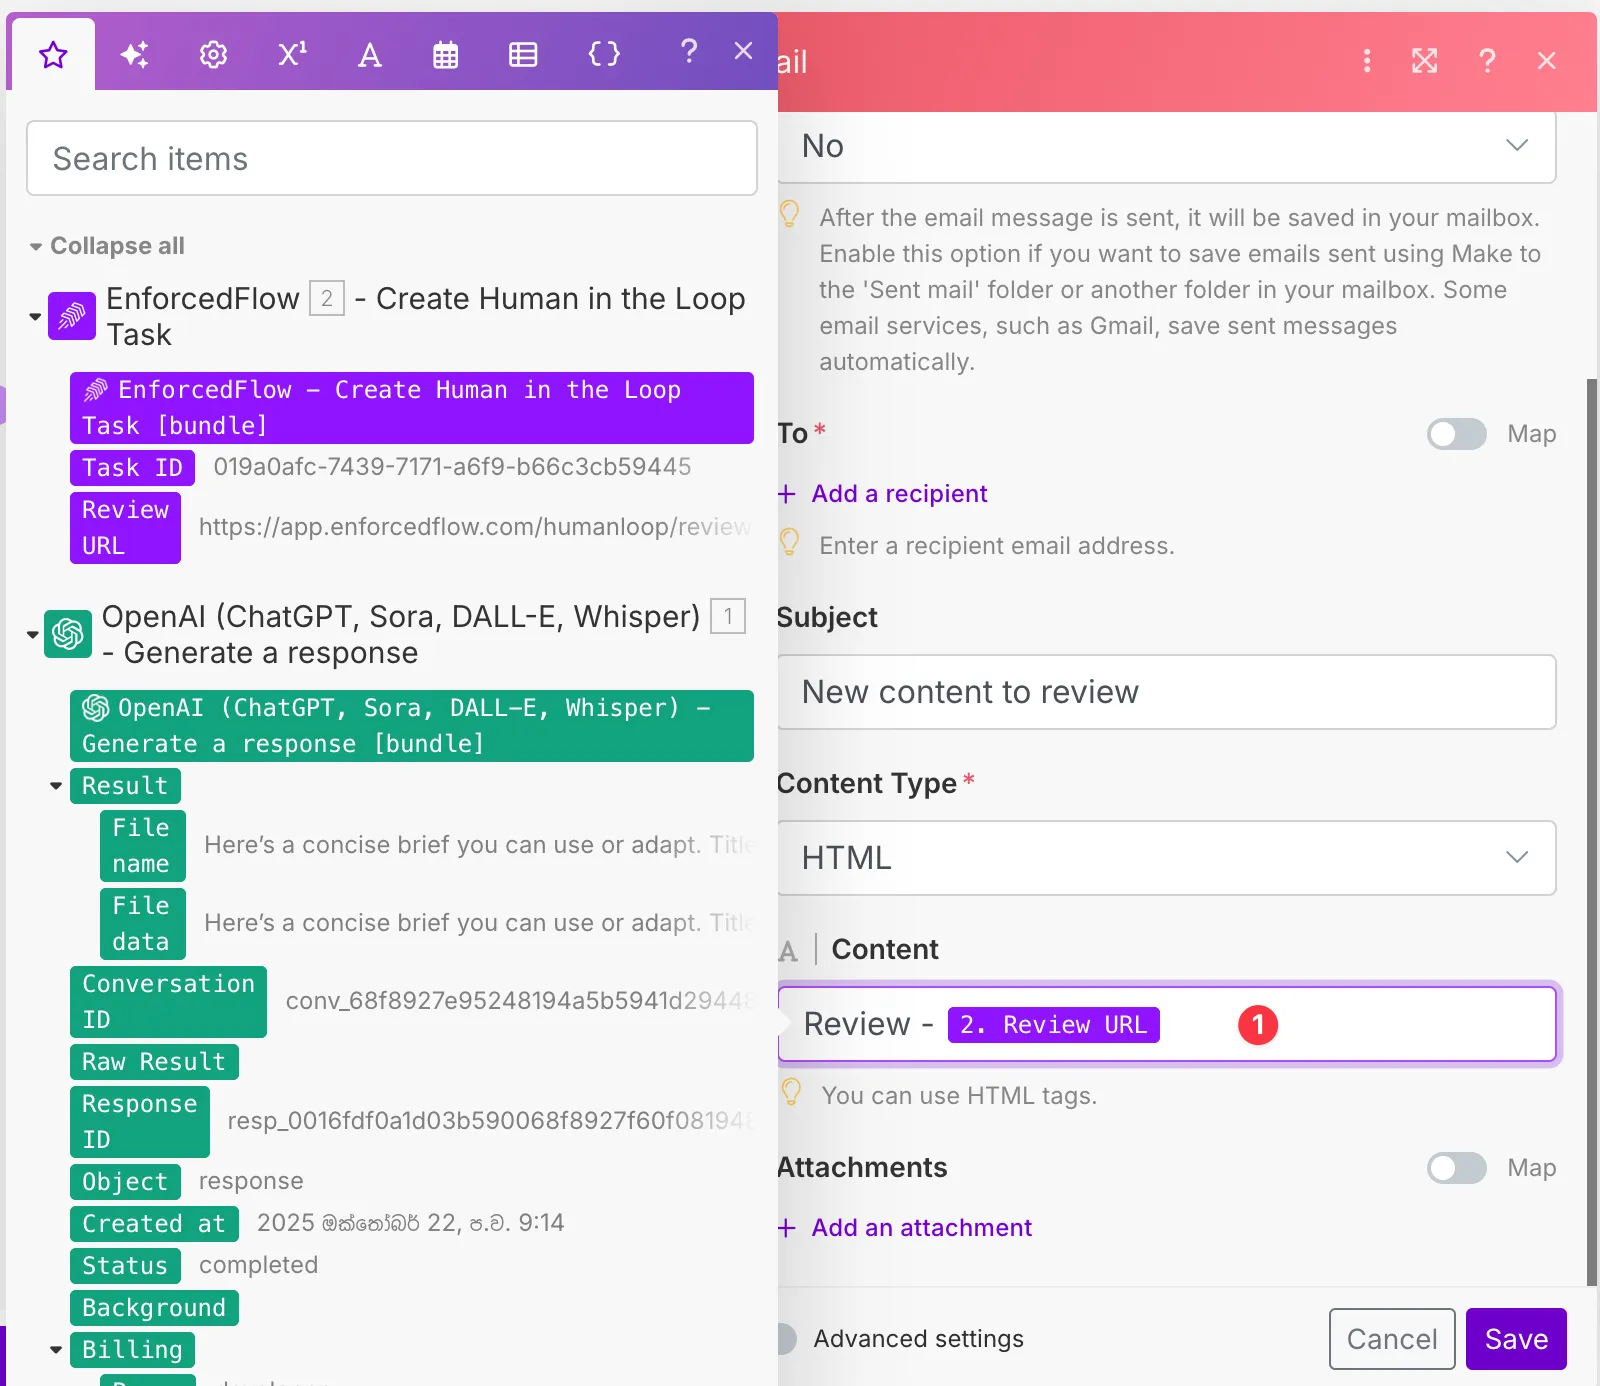The height and width of the screenshot is (1386, 1600).
Task: Enable the Advanced settings toggle
Action: pos(788,1339)
